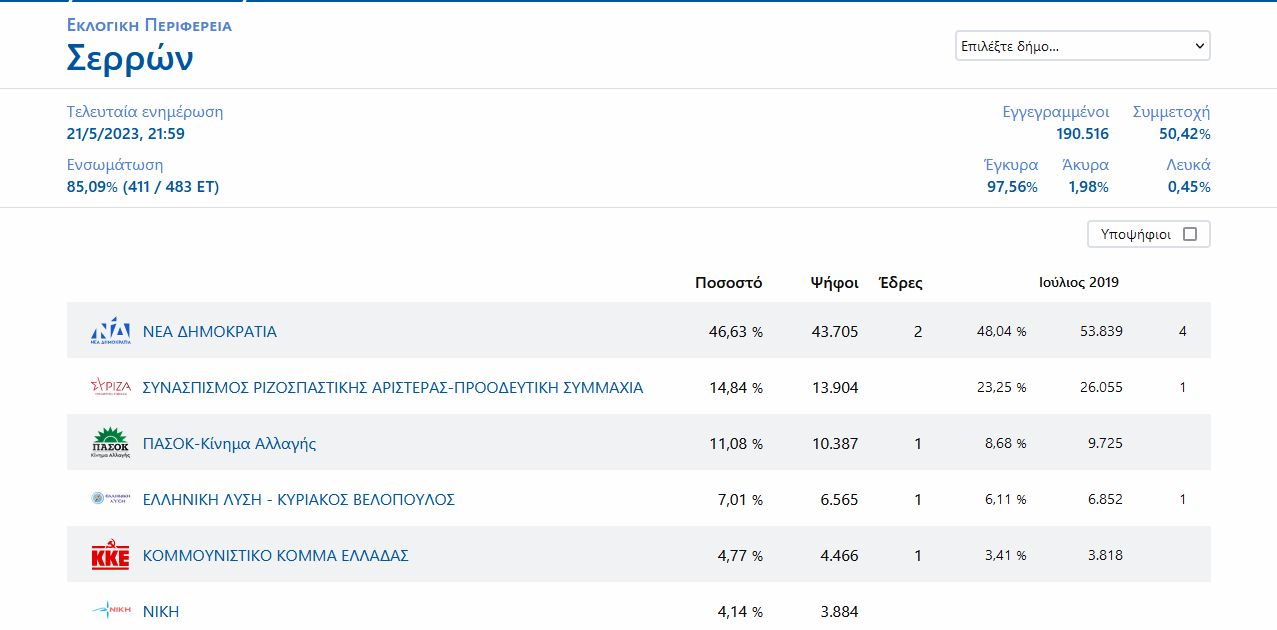This screenshot has height=630, width=1277.
Task: Open ΕΛΛΗΝΙΚΗ ΛΥΣΗ - ΚΥΡΙΑΚΟΣ ΒΕΛΟΠΟΥΛΟΣ link
Action: (x=299, y=500)
